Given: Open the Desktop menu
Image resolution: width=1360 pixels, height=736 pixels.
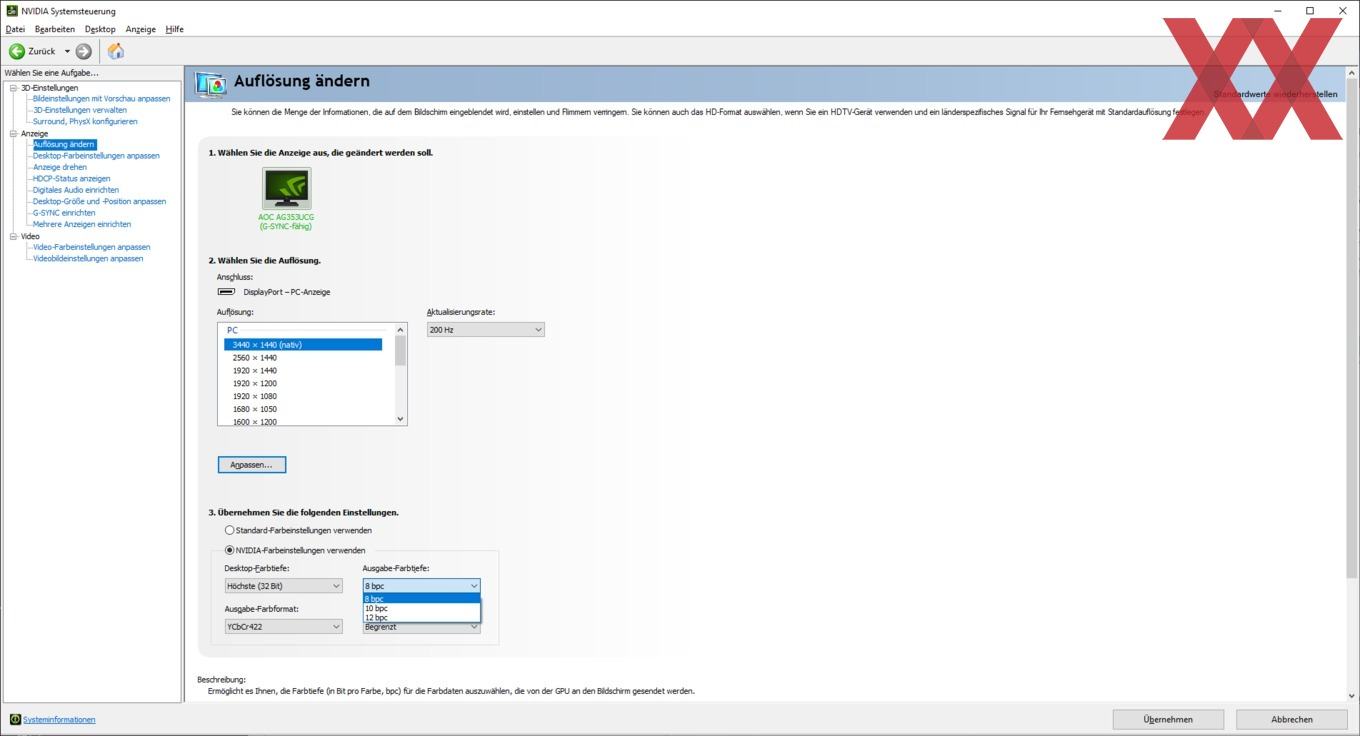Looking at the screenshot, I should click(x=100, y=29).
